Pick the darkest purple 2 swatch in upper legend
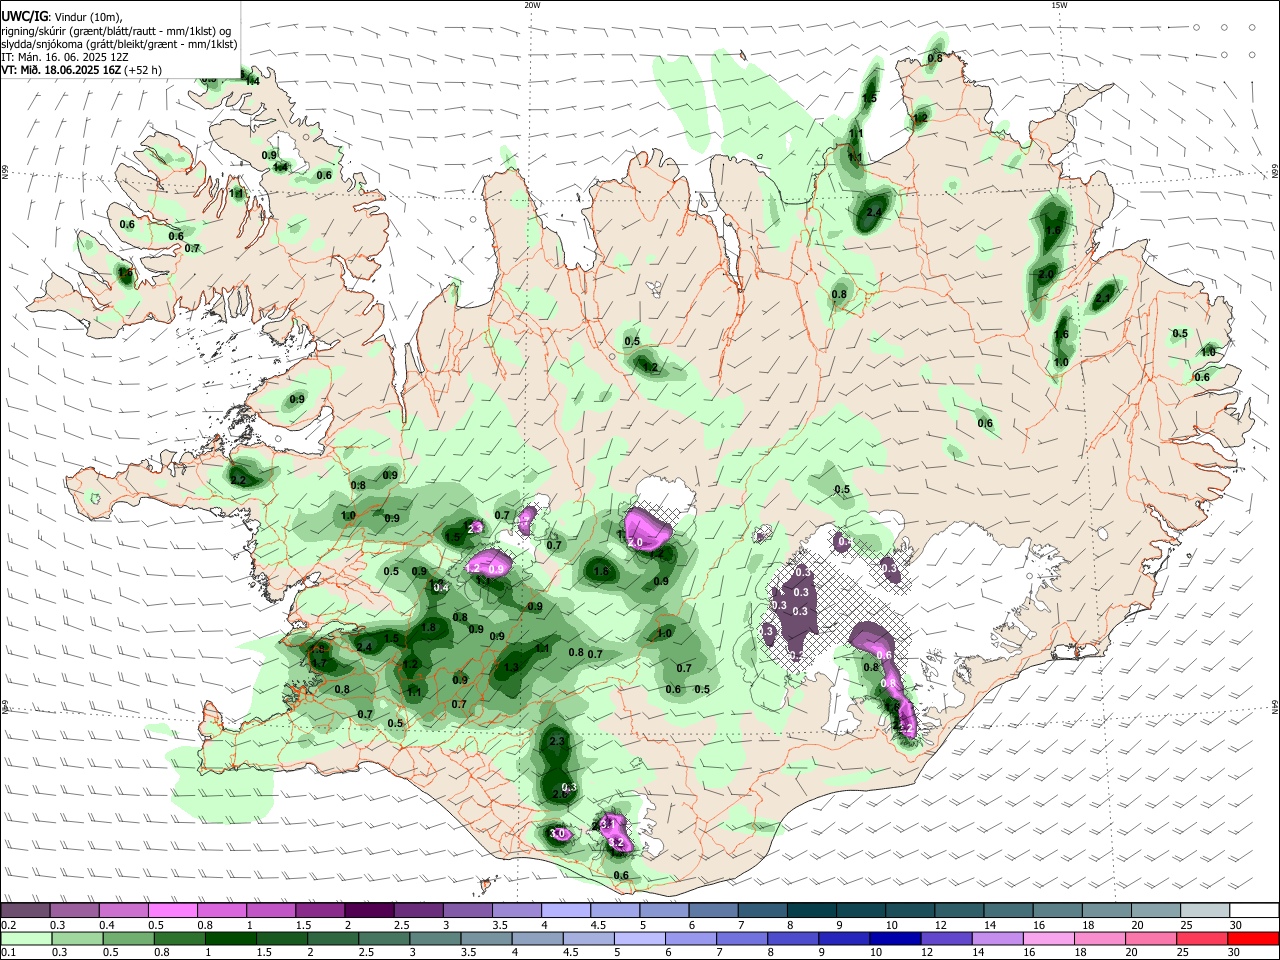This screenshot has height=960, width=1280. (x=369, y=910)
